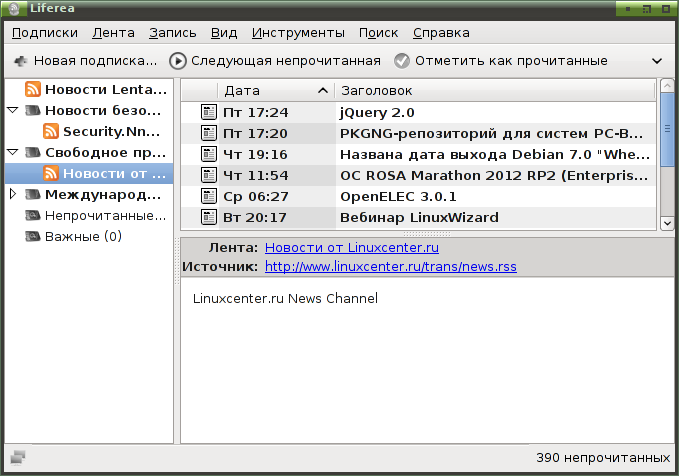
Task: Select the Важные (0) search folder
Action: click(x=89, y=236)
